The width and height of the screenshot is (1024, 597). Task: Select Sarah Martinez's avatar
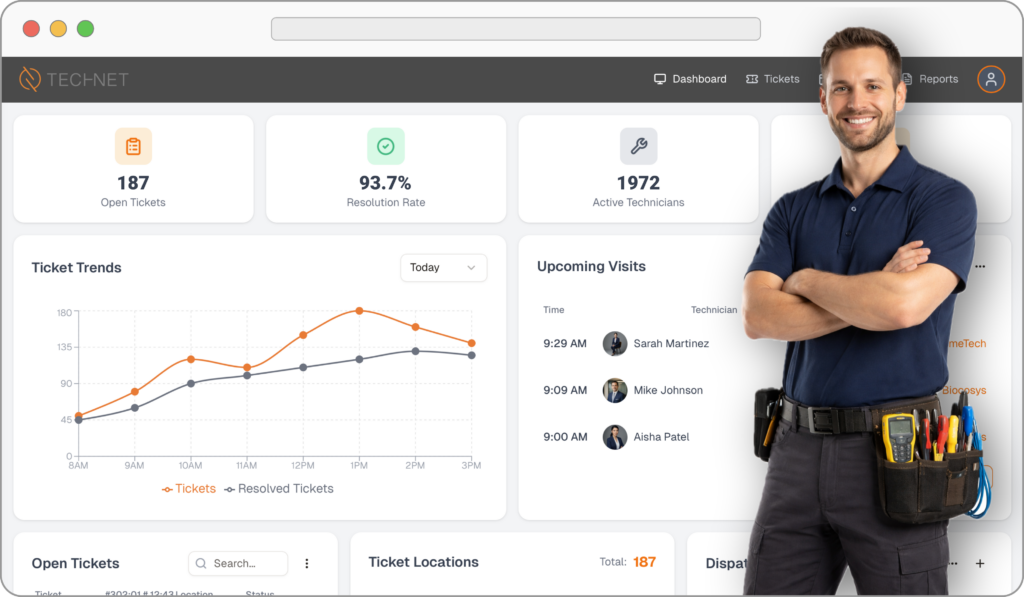pyautogui.click(x=615, y=344)
